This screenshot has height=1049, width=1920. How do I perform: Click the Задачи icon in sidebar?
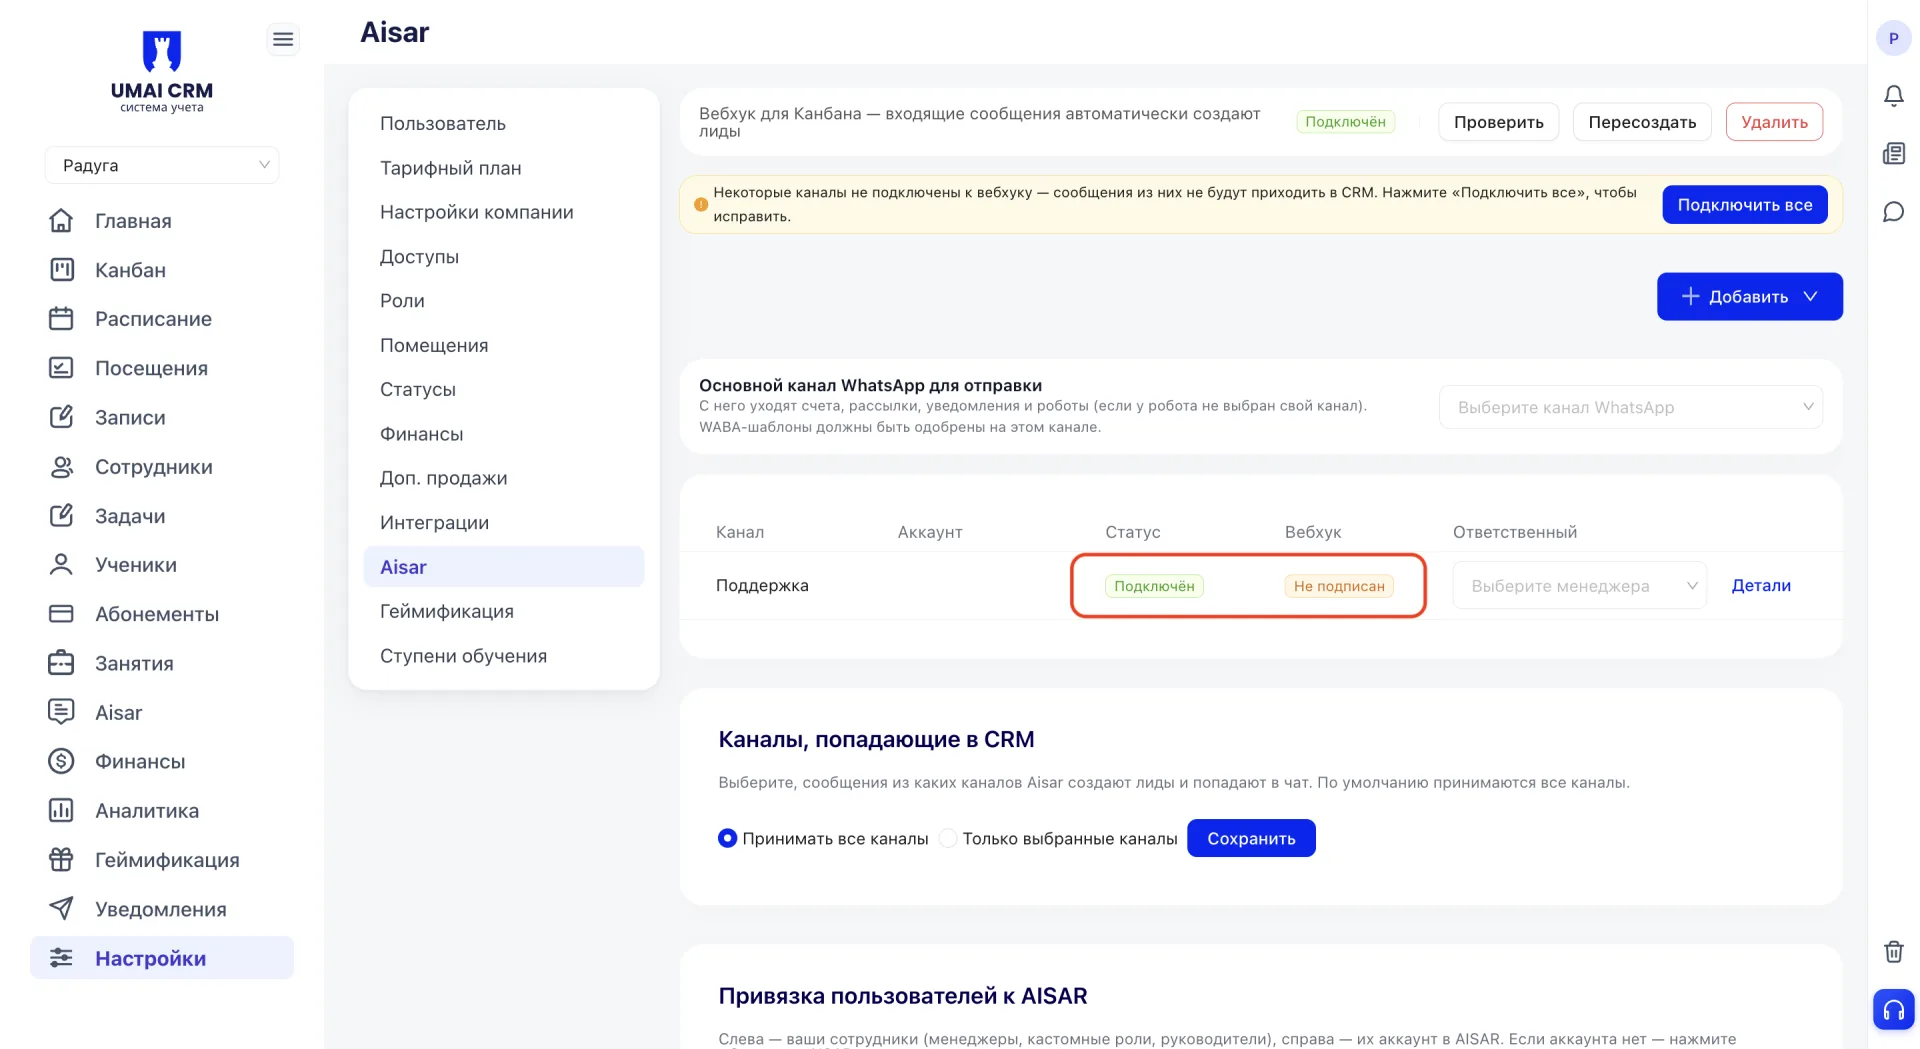(61, 515)
